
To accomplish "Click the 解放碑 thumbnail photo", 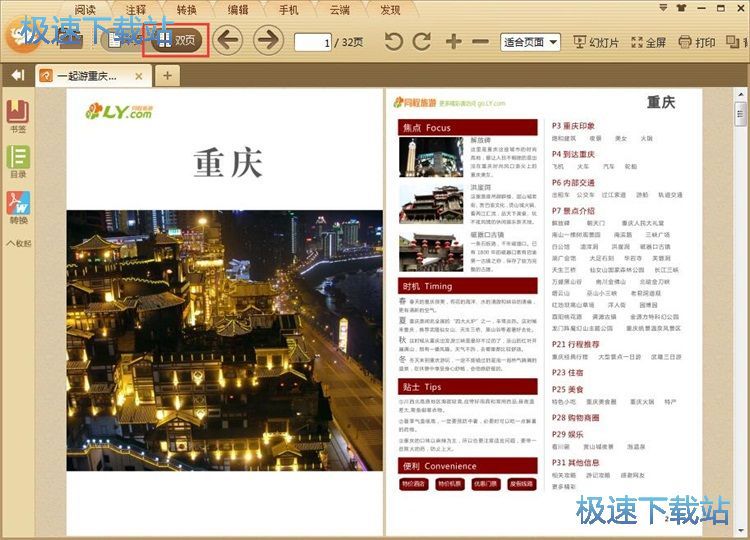I will click(431, 157).
